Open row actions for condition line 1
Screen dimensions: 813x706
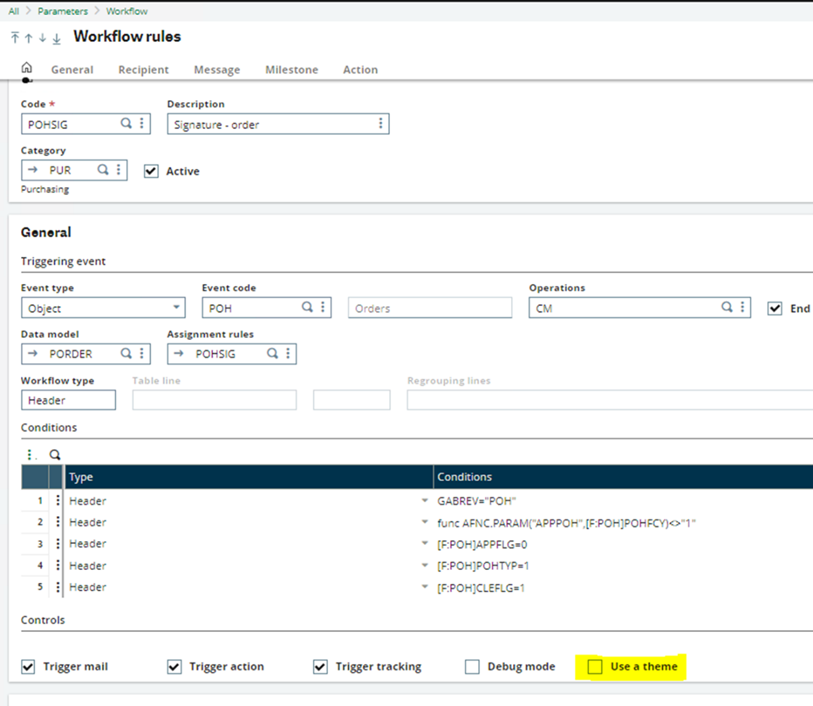57,501
